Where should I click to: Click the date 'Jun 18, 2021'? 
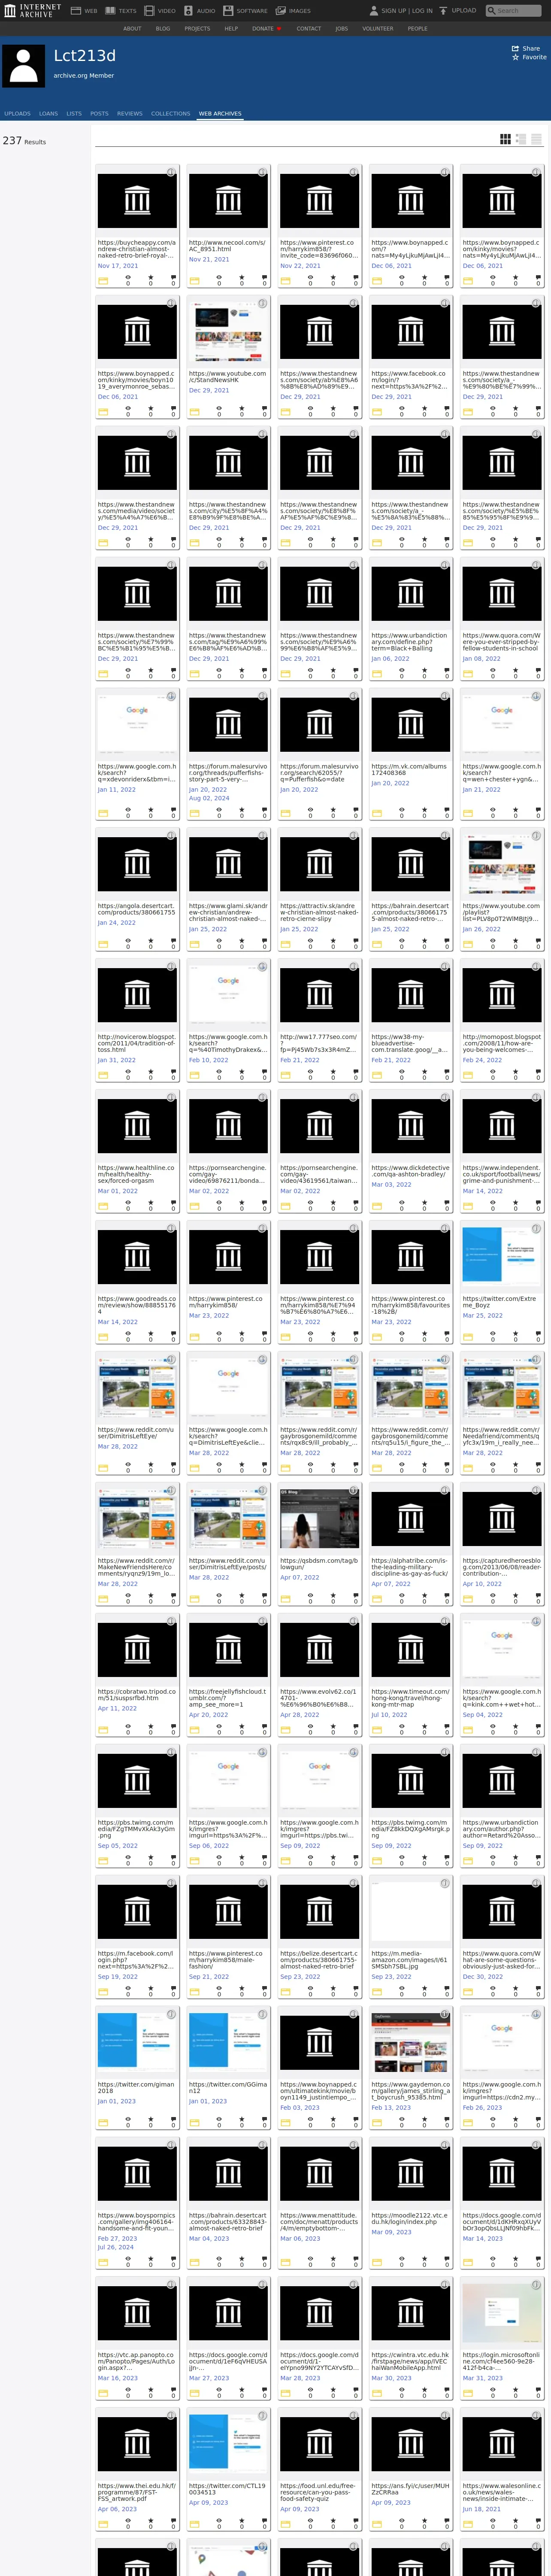coord(482,2508)
